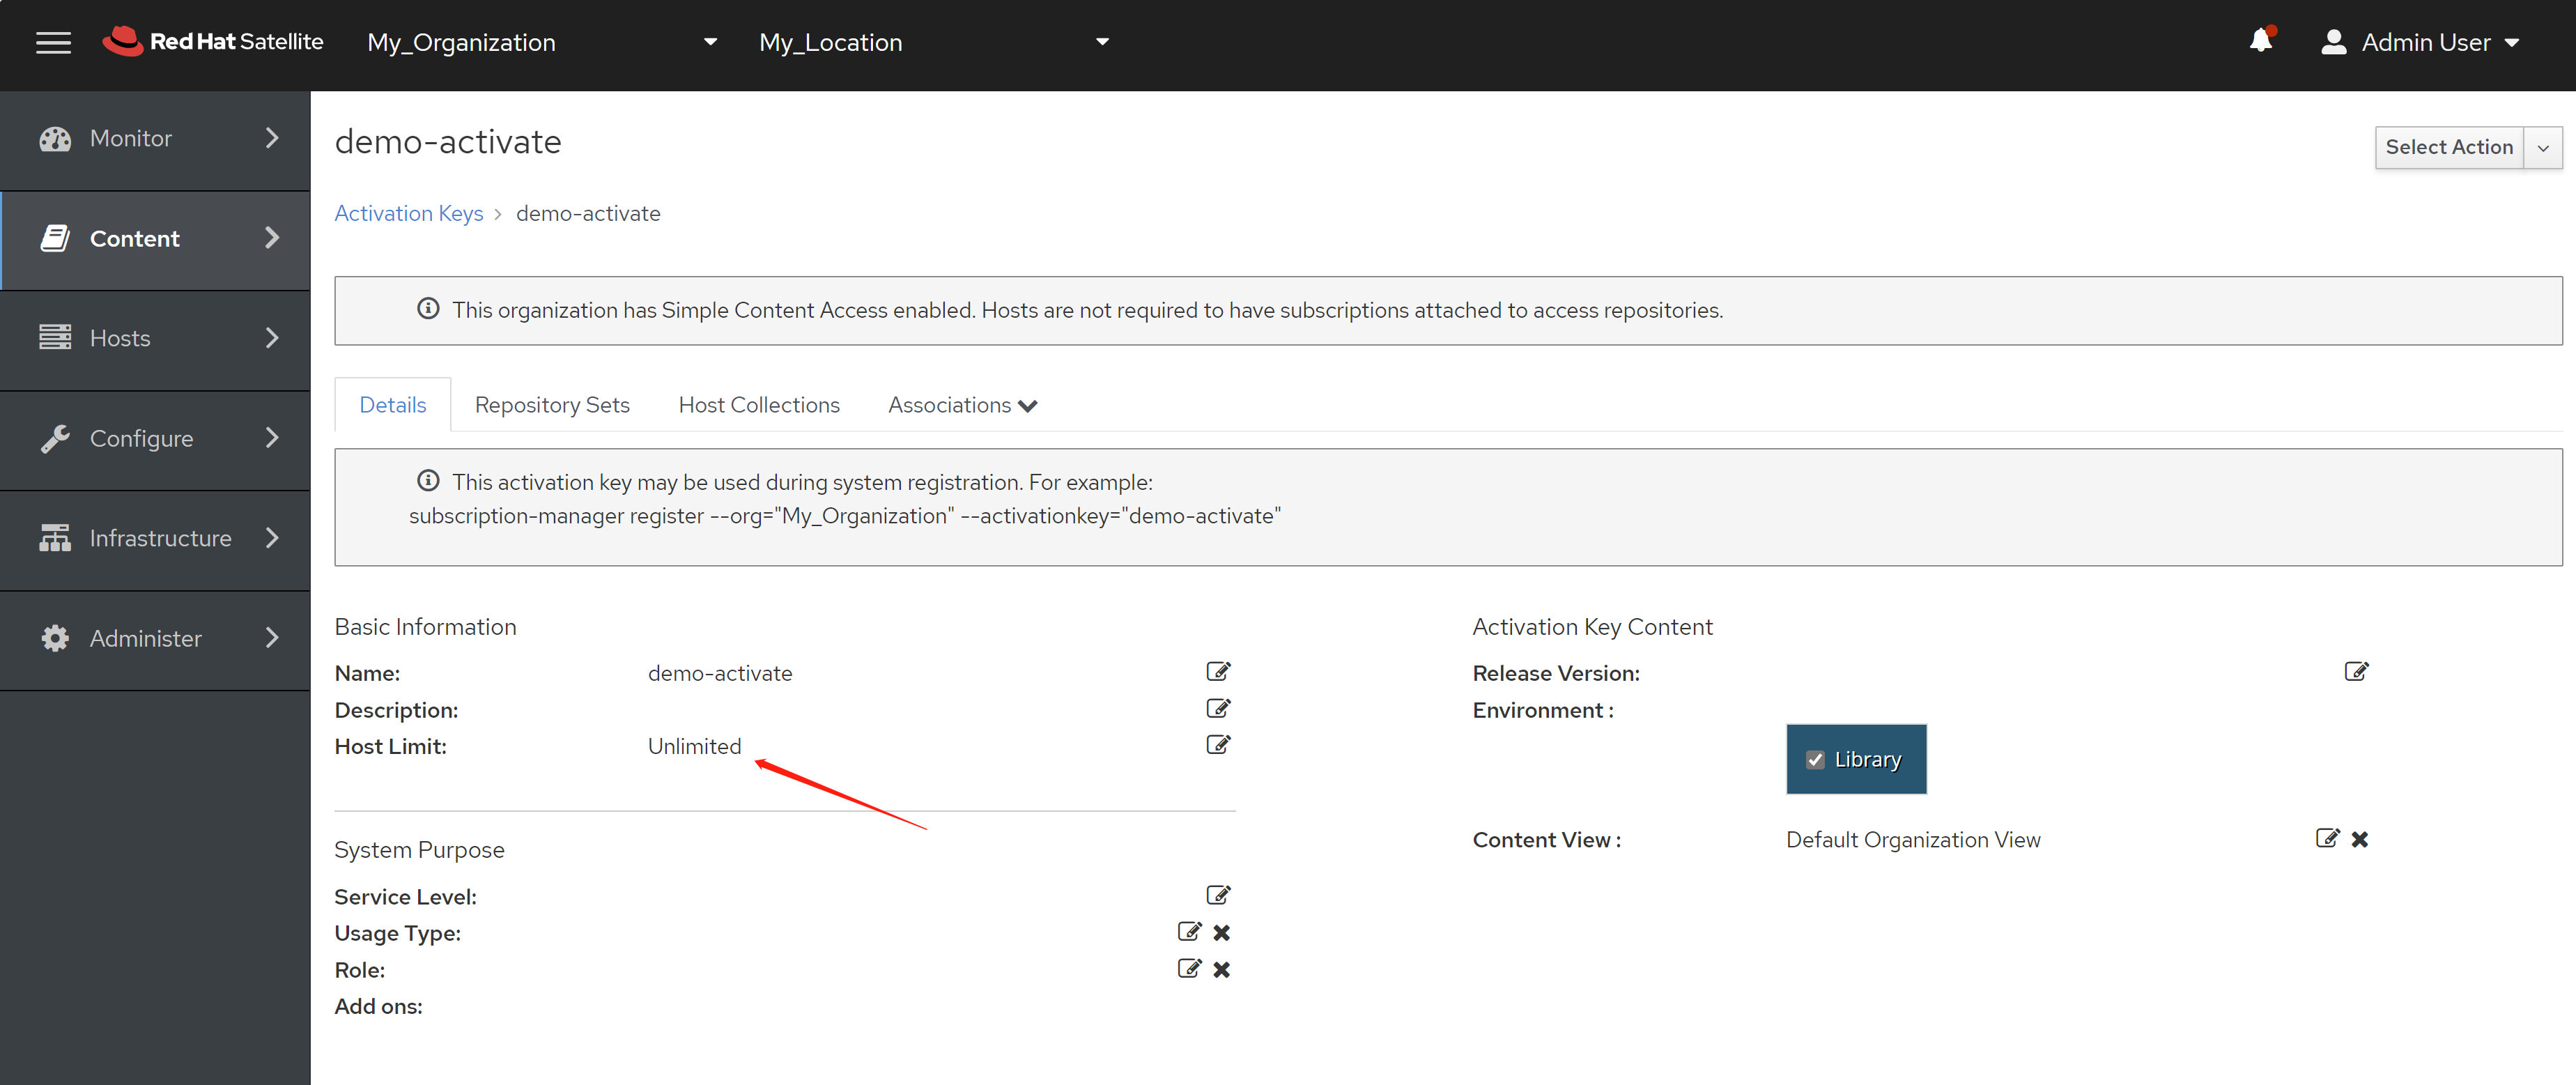Edit the Name field pencil icon

1217,672
